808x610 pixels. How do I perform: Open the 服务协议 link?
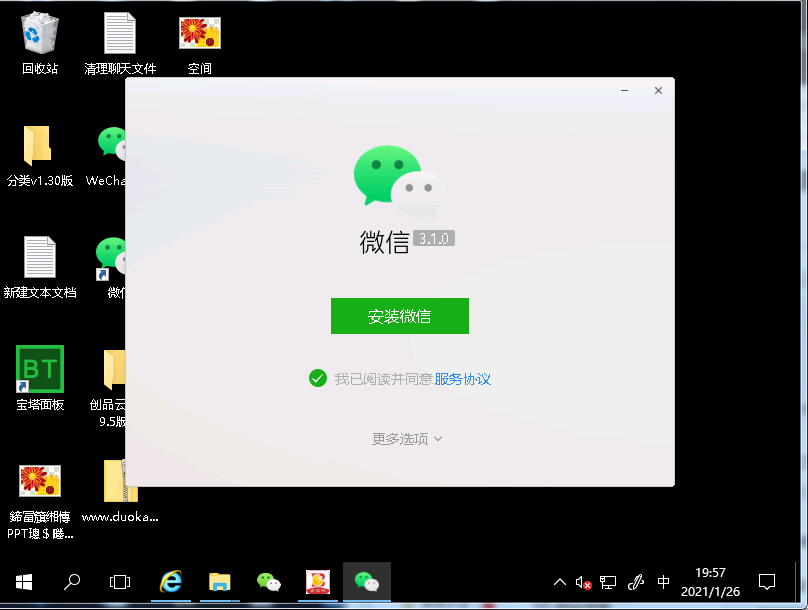click(x=463, y=378)
